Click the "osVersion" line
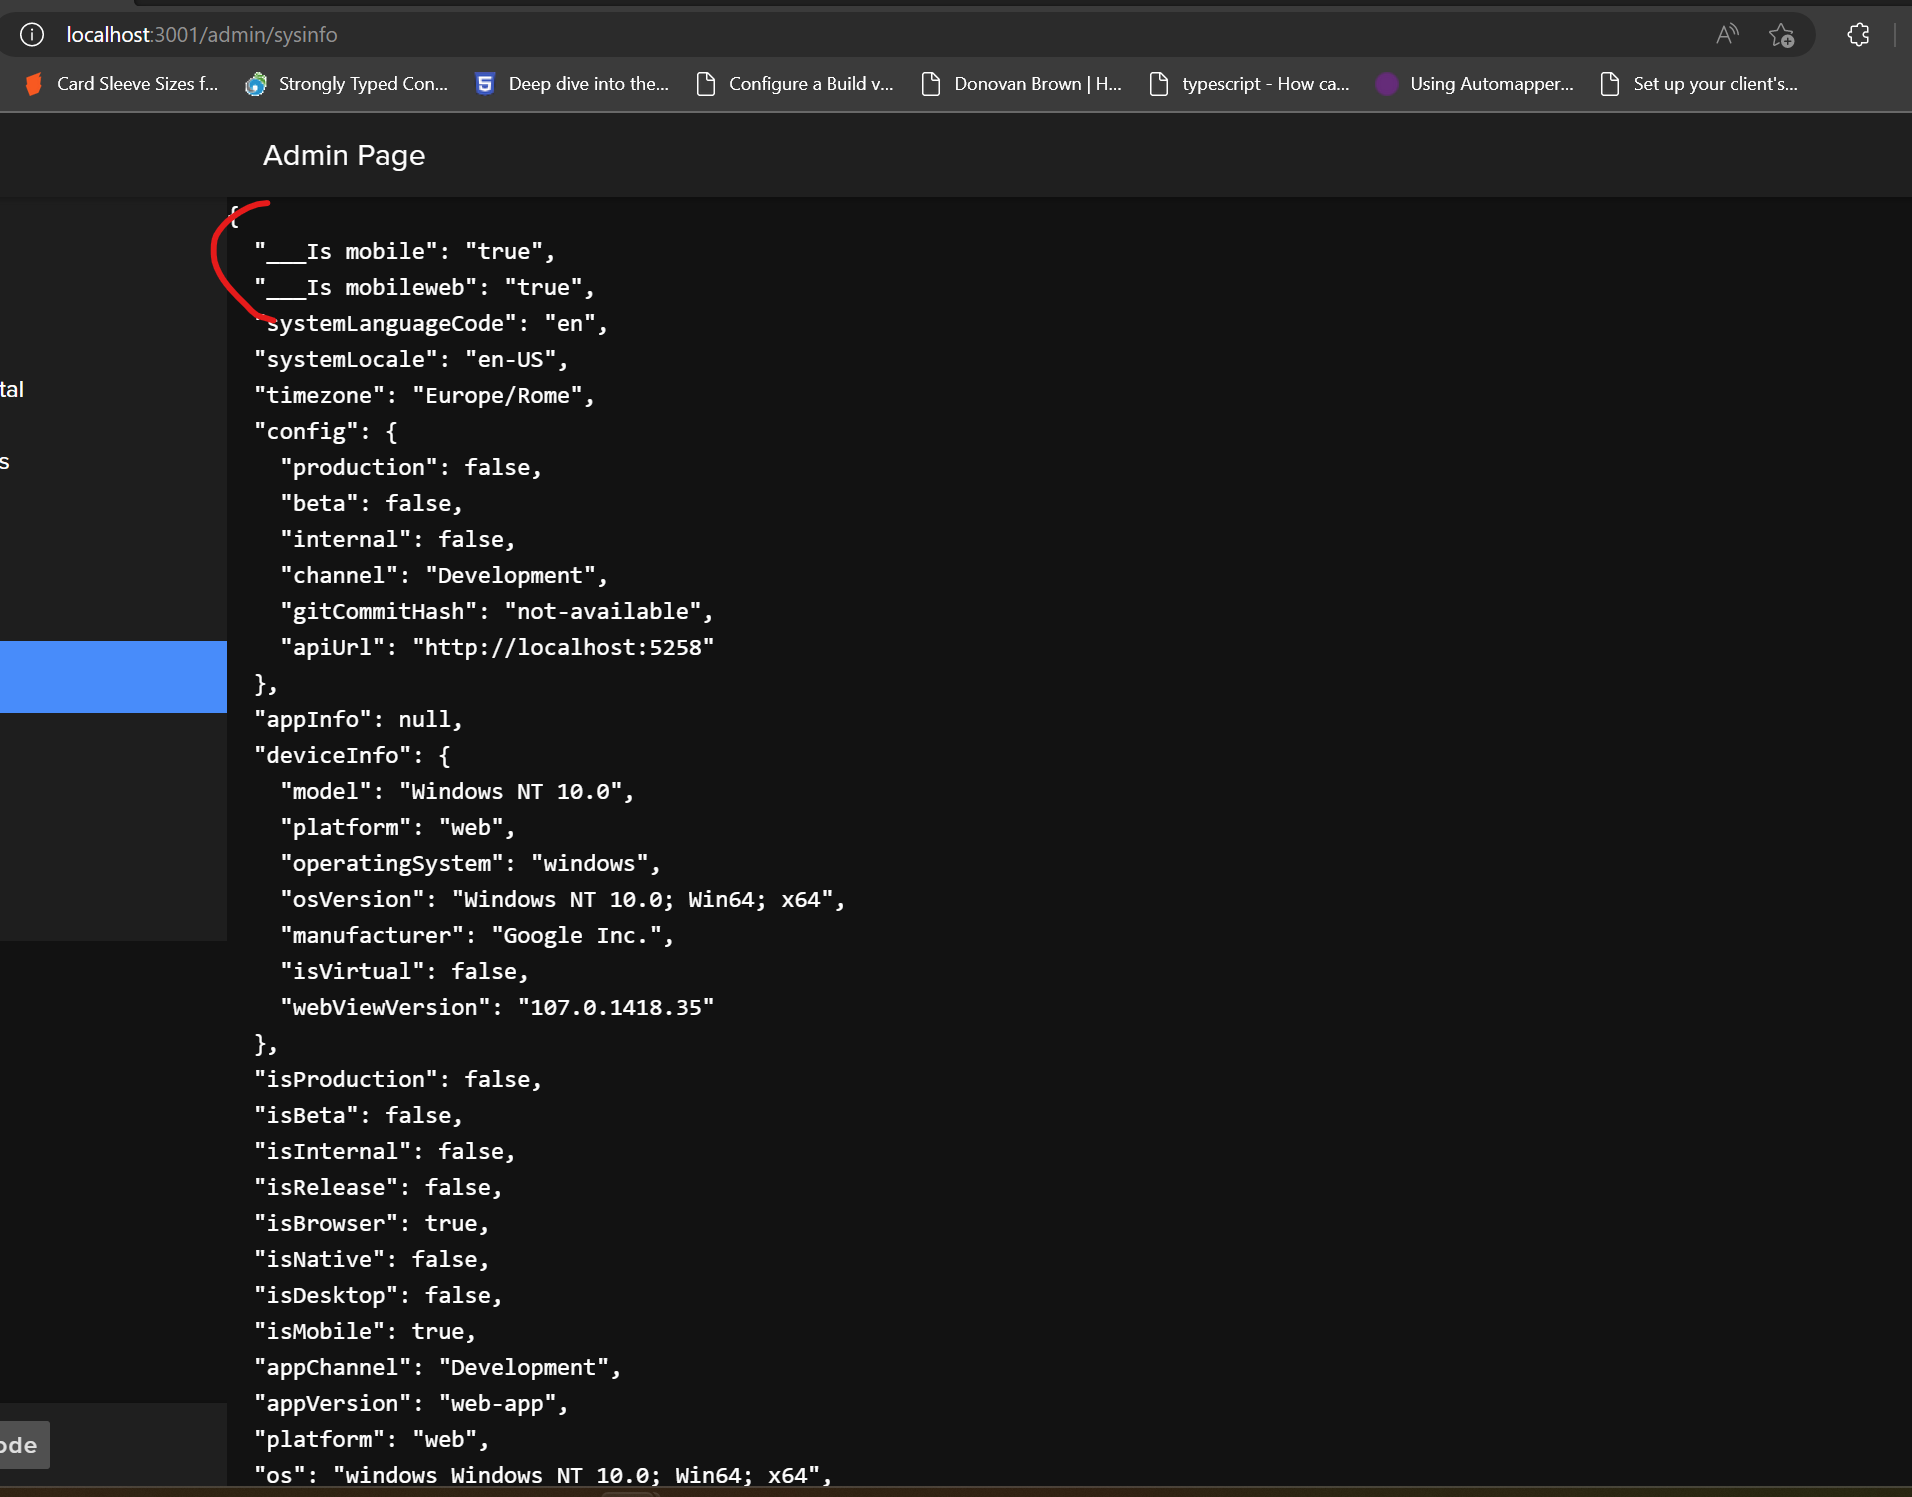The image size is (1912, 1497). [x=563, y=900]
